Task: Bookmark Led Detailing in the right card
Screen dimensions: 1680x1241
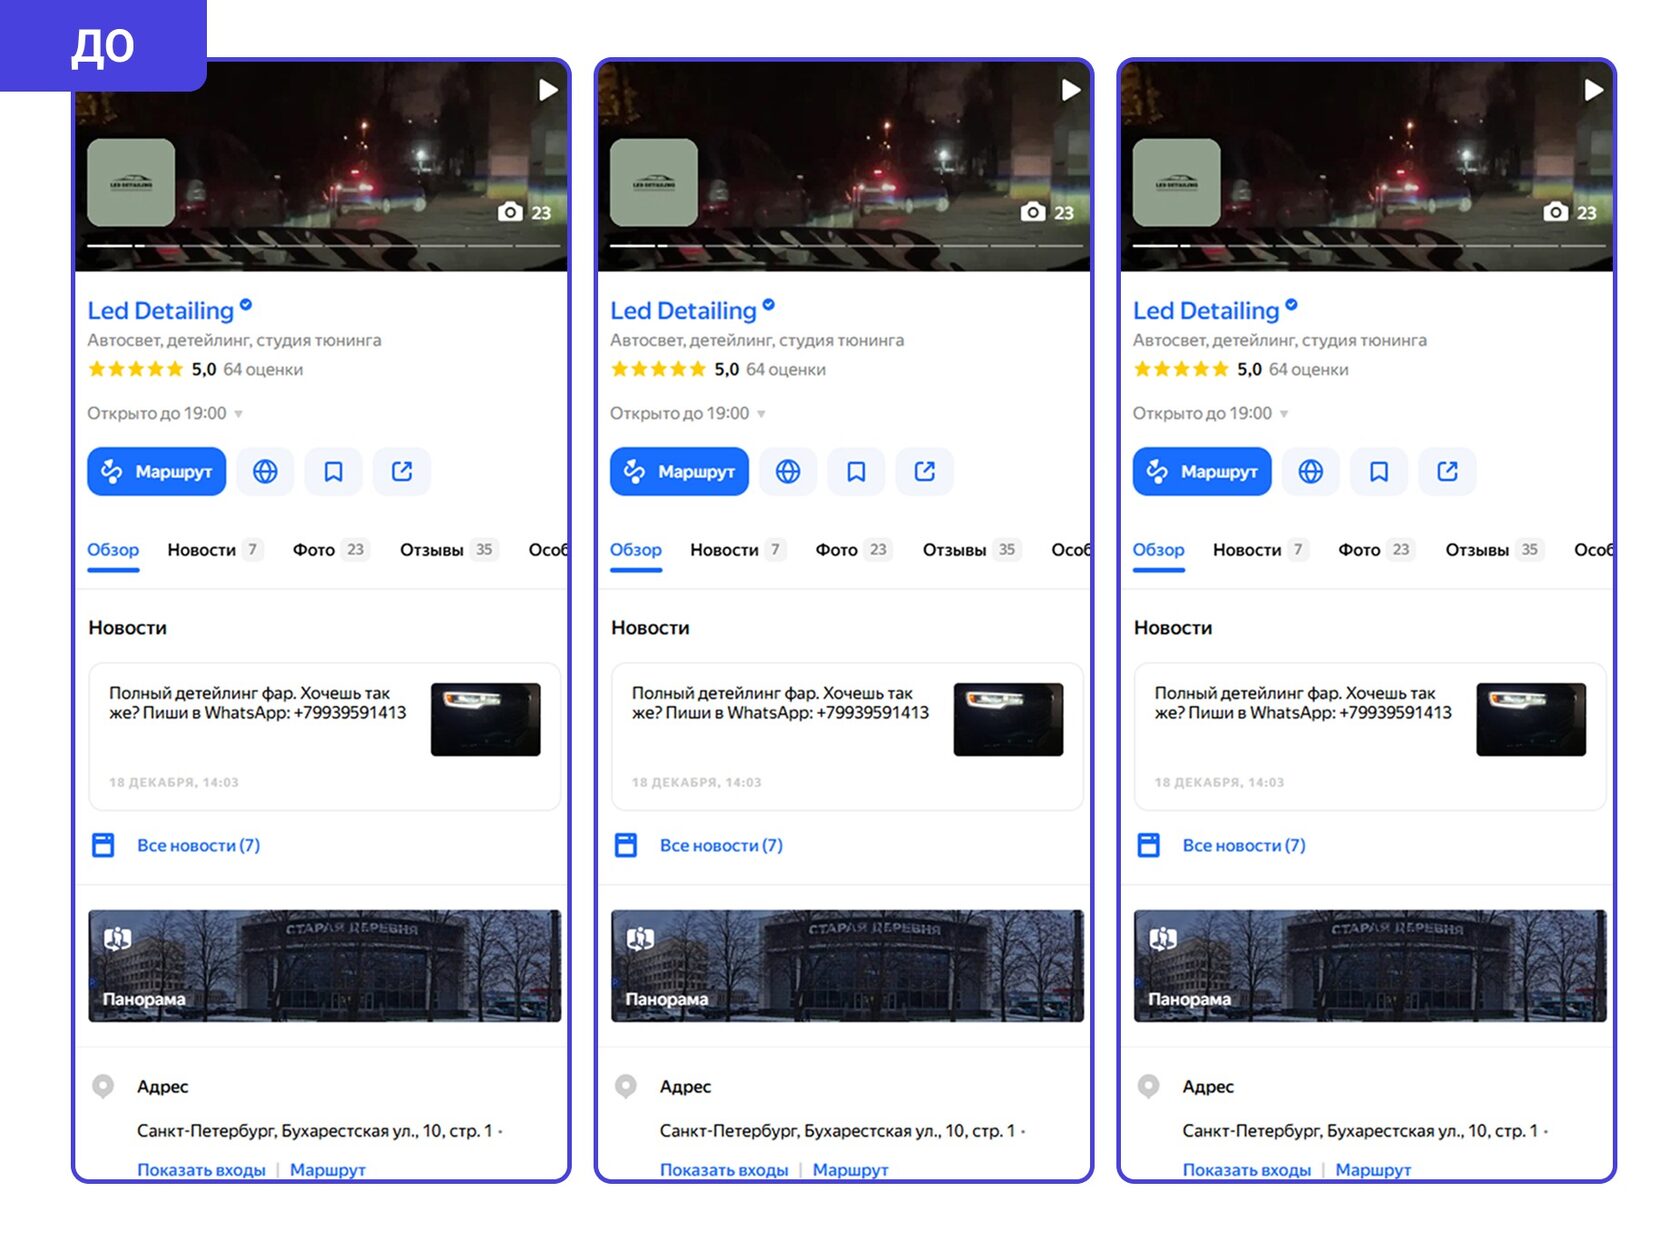Action: click(x=1379, y=471)
